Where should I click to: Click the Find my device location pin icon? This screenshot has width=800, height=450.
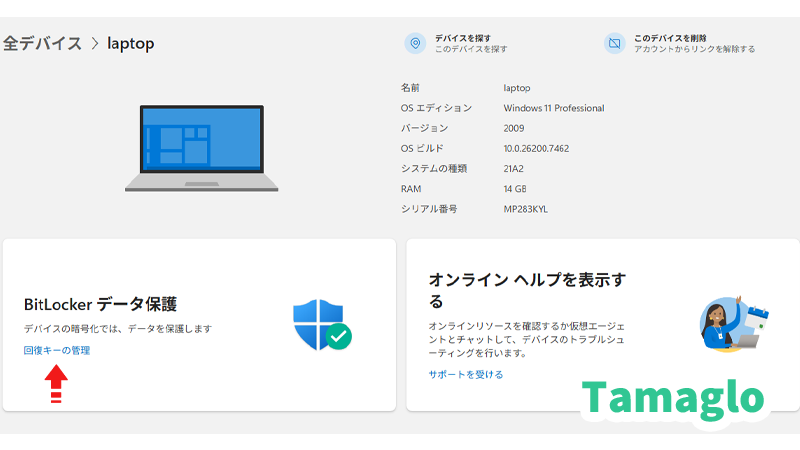pyautogui.click(x=415, y=44)
